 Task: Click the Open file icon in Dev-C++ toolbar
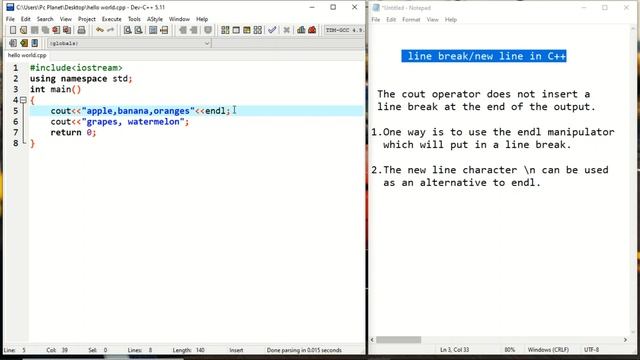[24, 30]
